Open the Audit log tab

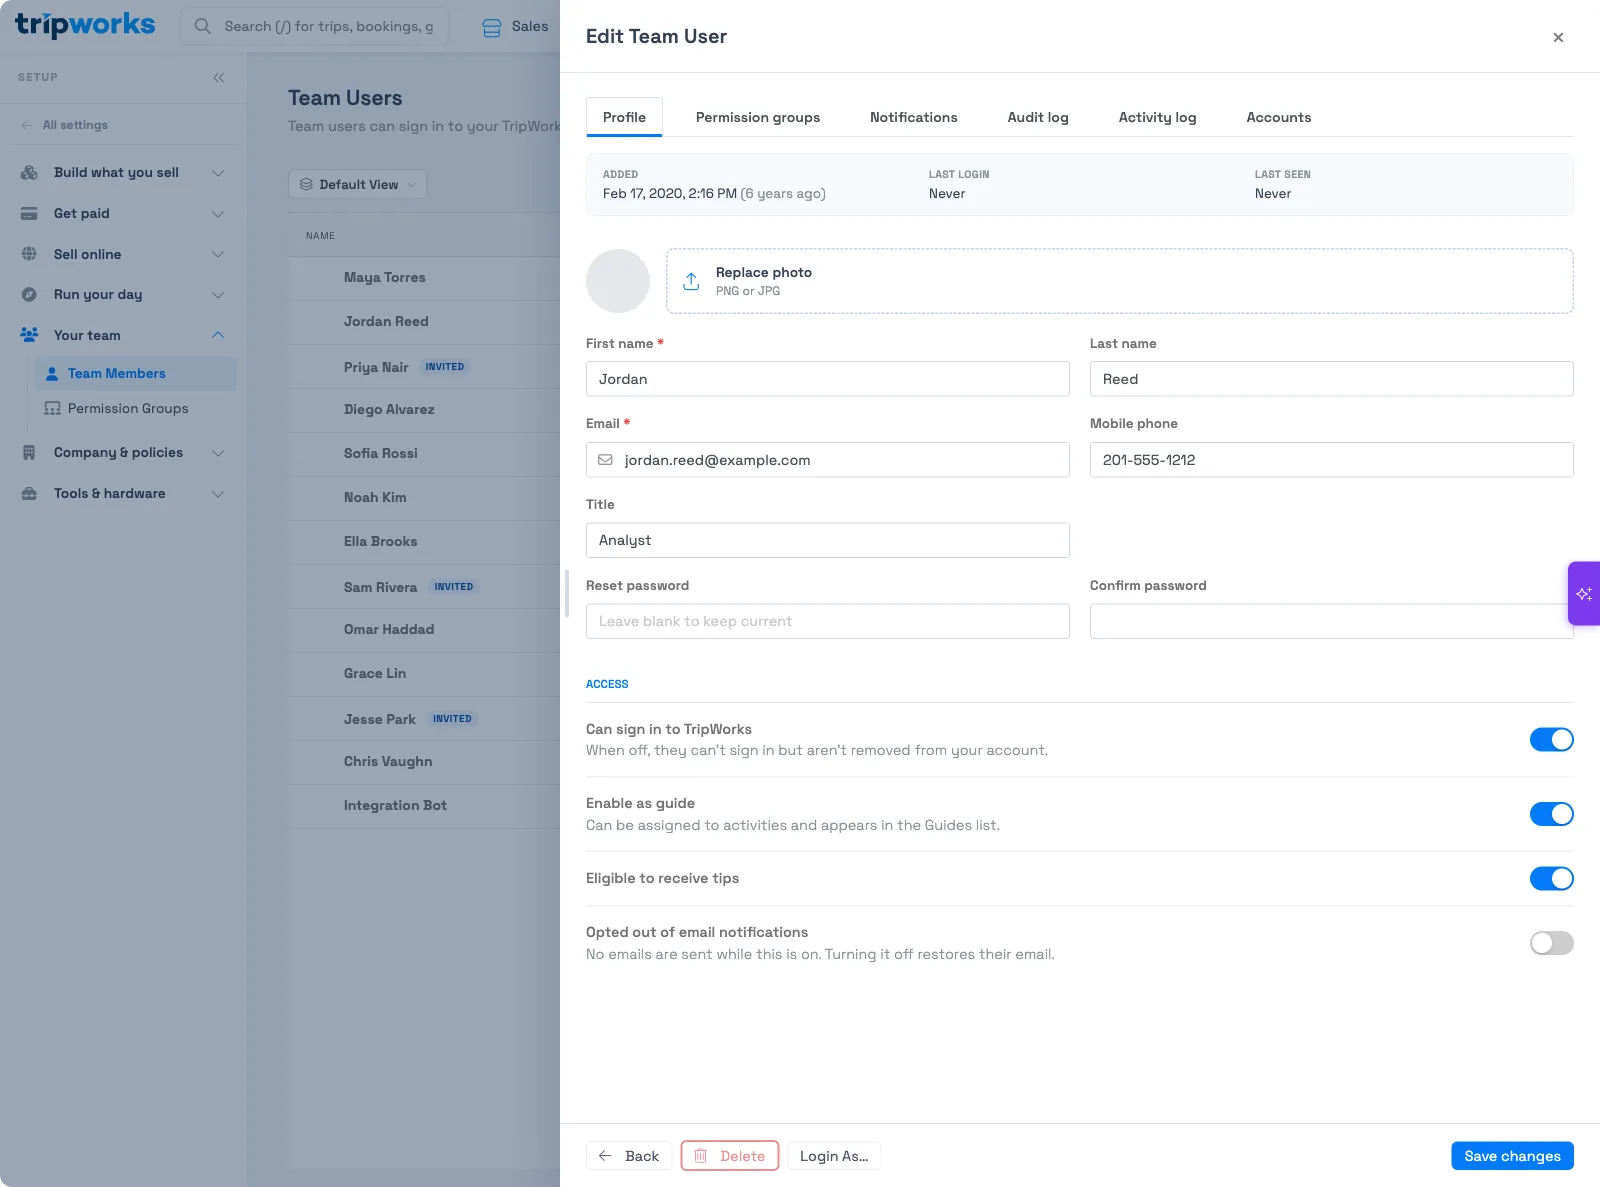pos(1038,117)
